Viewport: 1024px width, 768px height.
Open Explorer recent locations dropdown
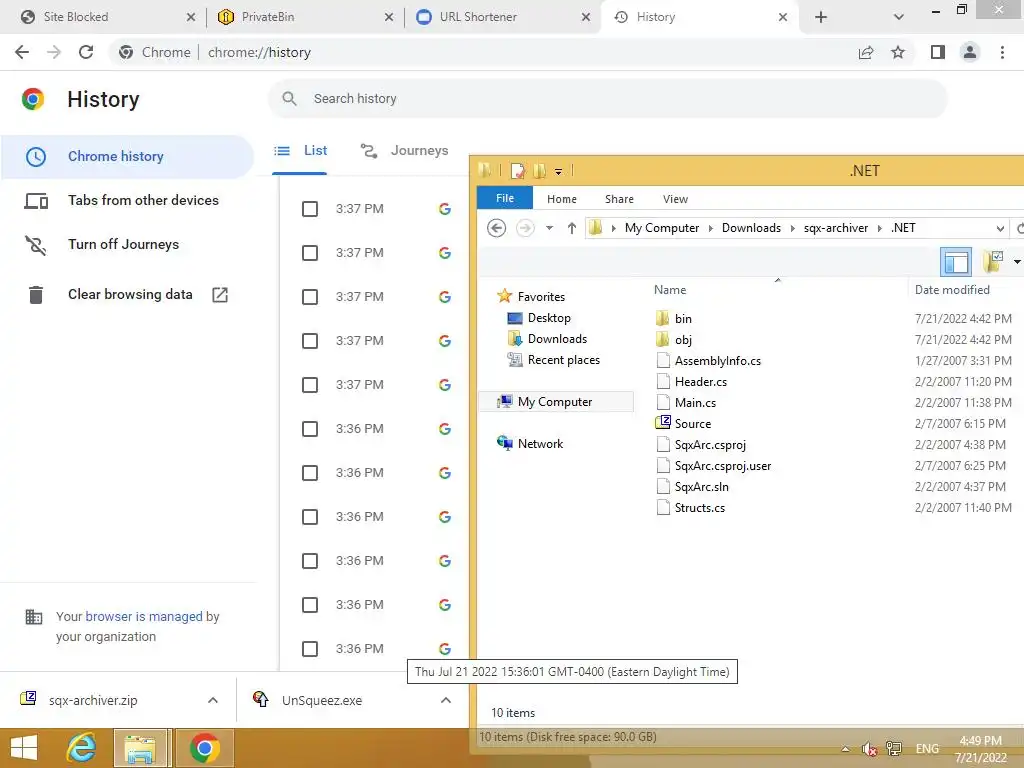click(549, 228)
